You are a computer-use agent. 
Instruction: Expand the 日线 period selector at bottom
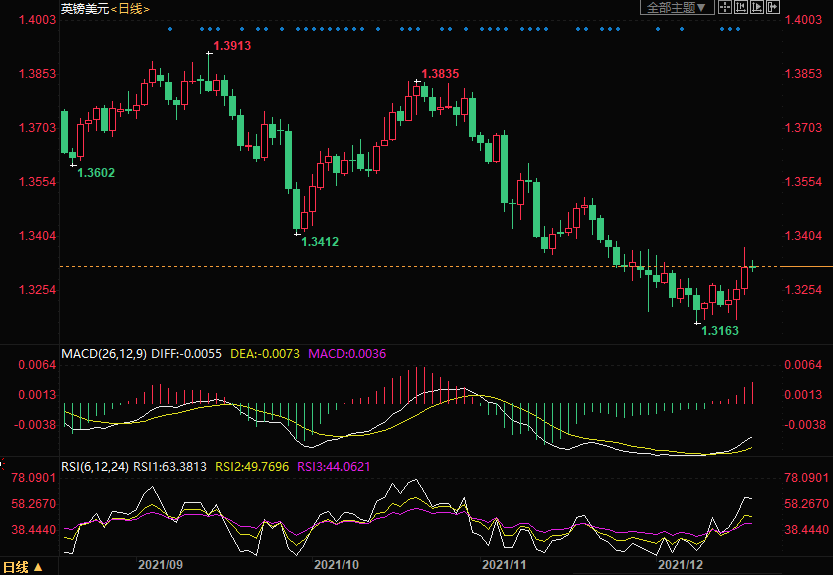24,567
